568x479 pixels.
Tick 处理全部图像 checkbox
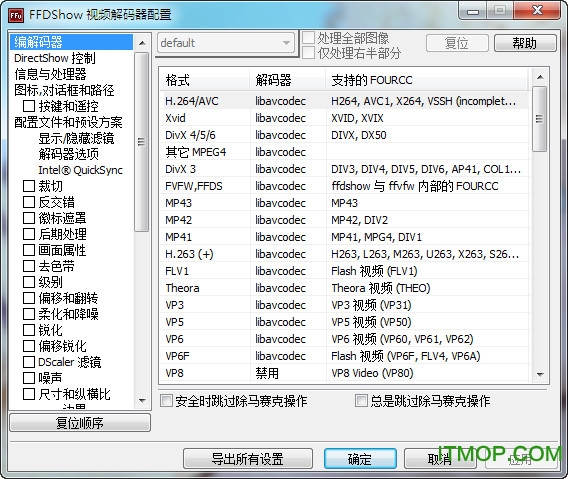pos(308,38)
